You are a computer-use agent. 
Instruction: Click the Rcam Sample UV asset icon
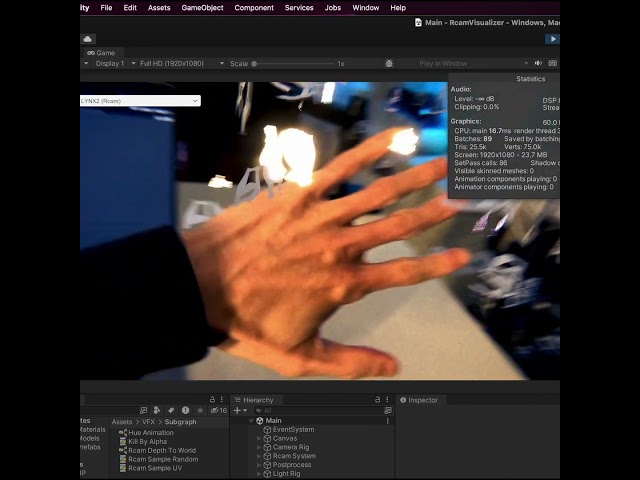[123, 468]
